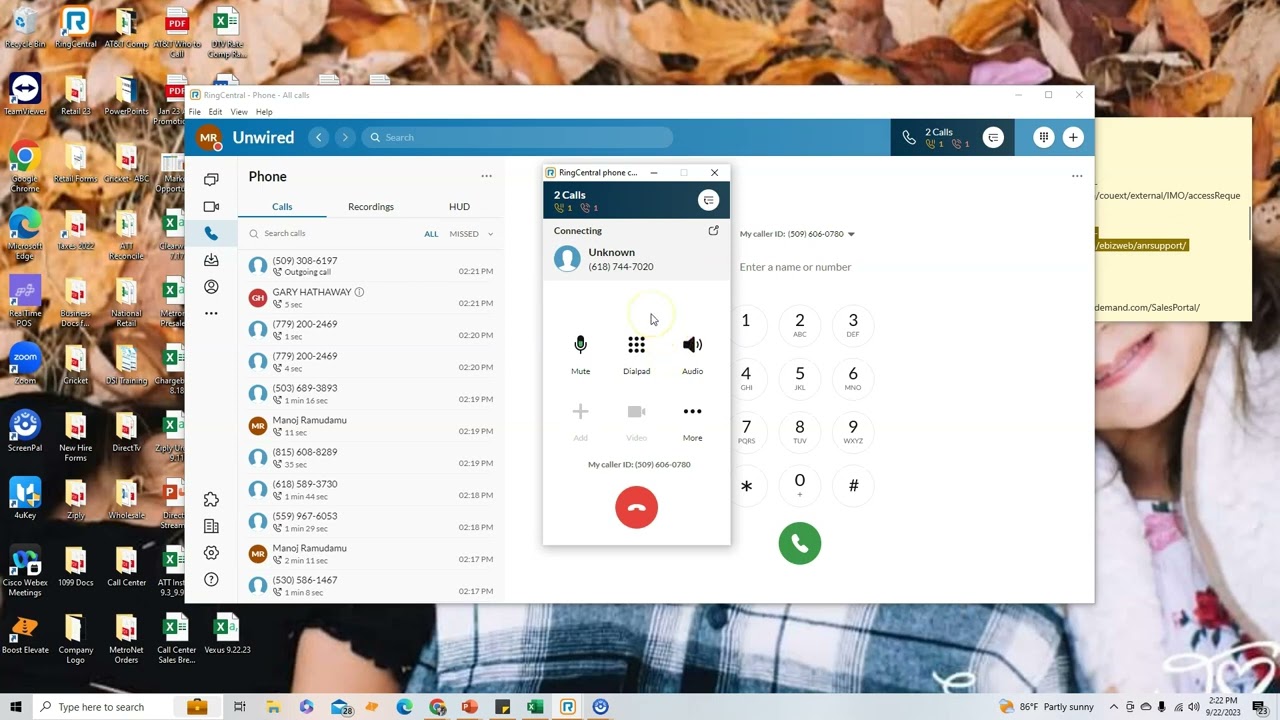
Task: Open Audio settings in the call window
Action: [x=692, y=354]
